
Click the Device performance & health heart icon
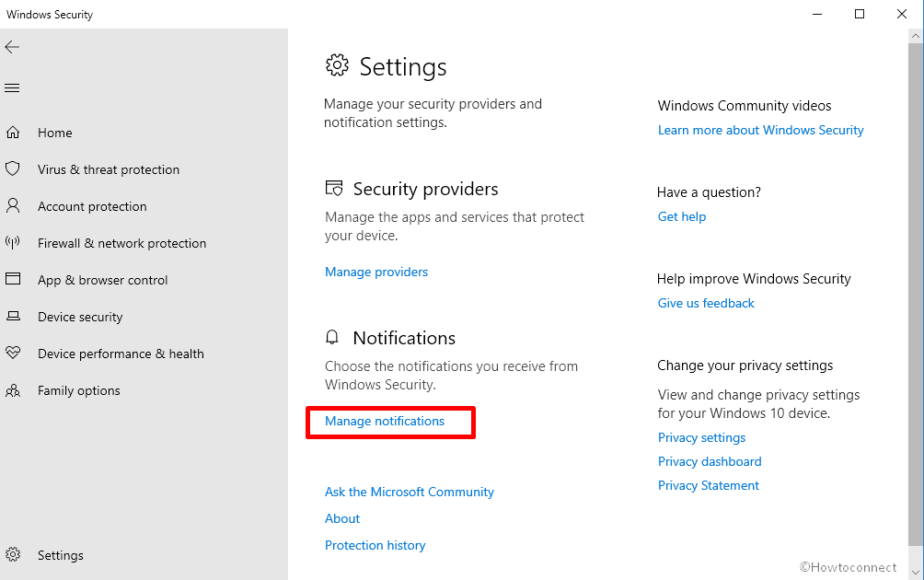(x=14, y=353)
